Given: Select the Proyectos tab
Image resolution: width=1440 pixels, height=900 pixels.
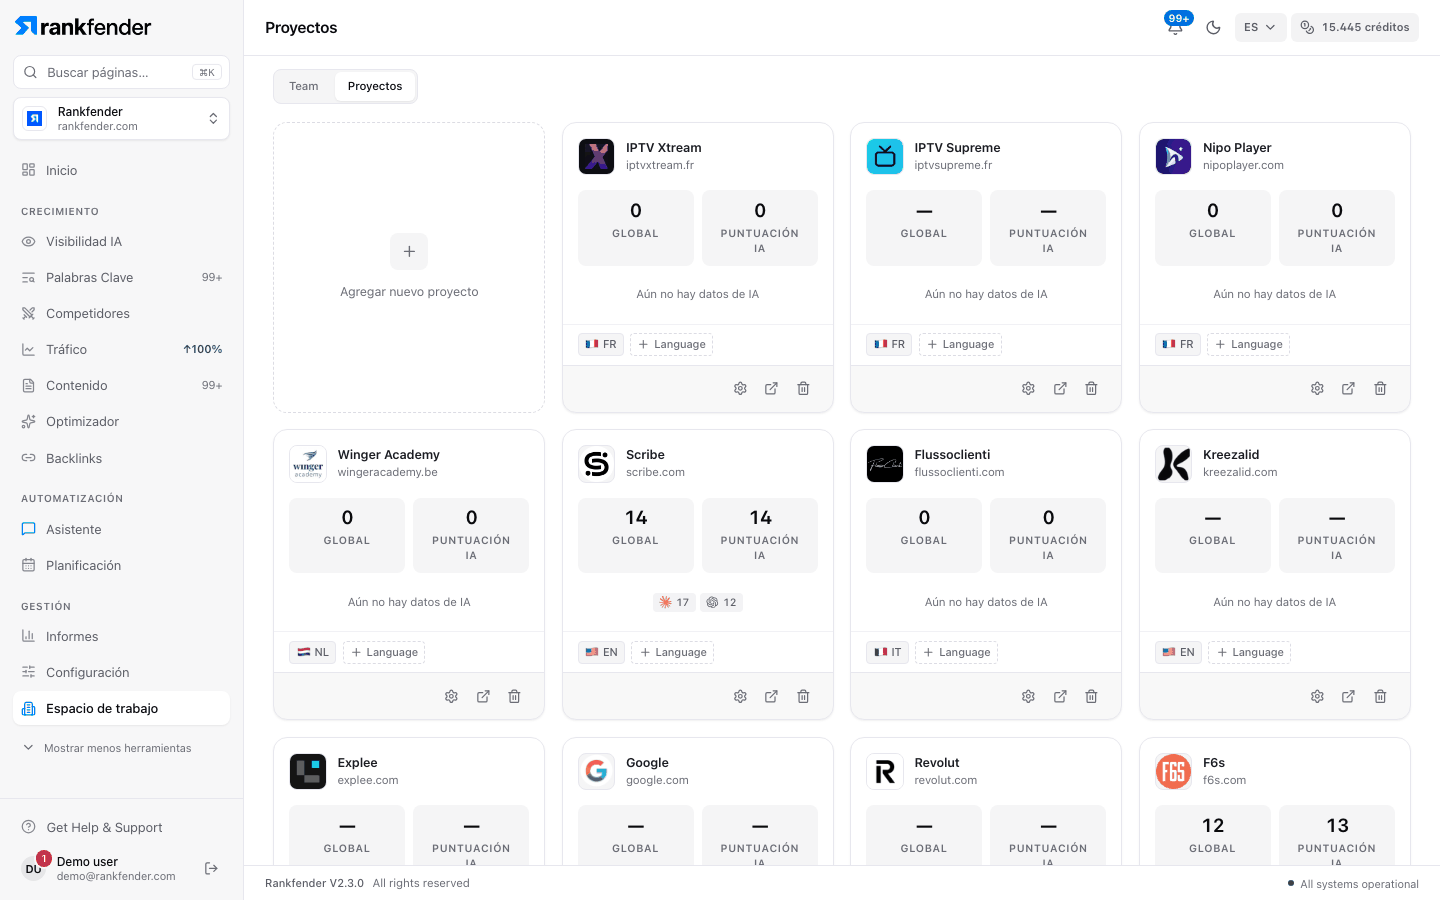Looking at the screenshot, I should coord(375,86).
